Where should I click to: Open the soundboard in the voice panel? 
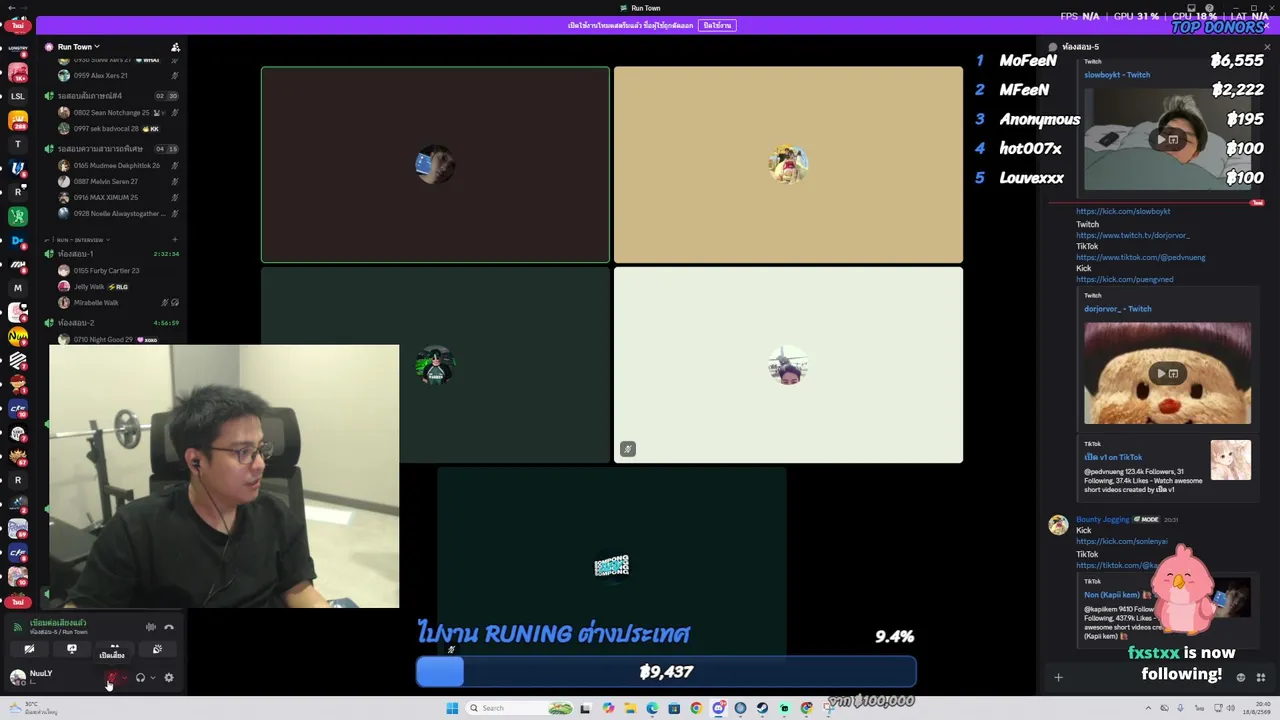(x=157, y=649)
